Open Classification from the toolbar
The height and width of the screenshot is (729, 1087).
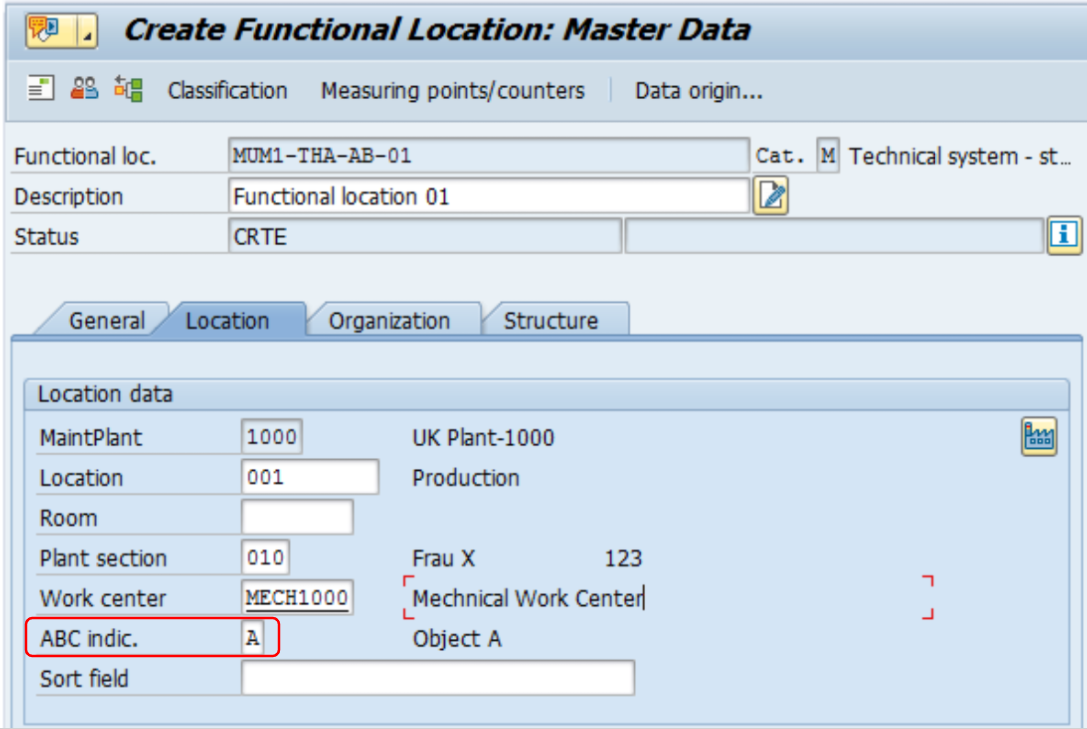[227, 91]
